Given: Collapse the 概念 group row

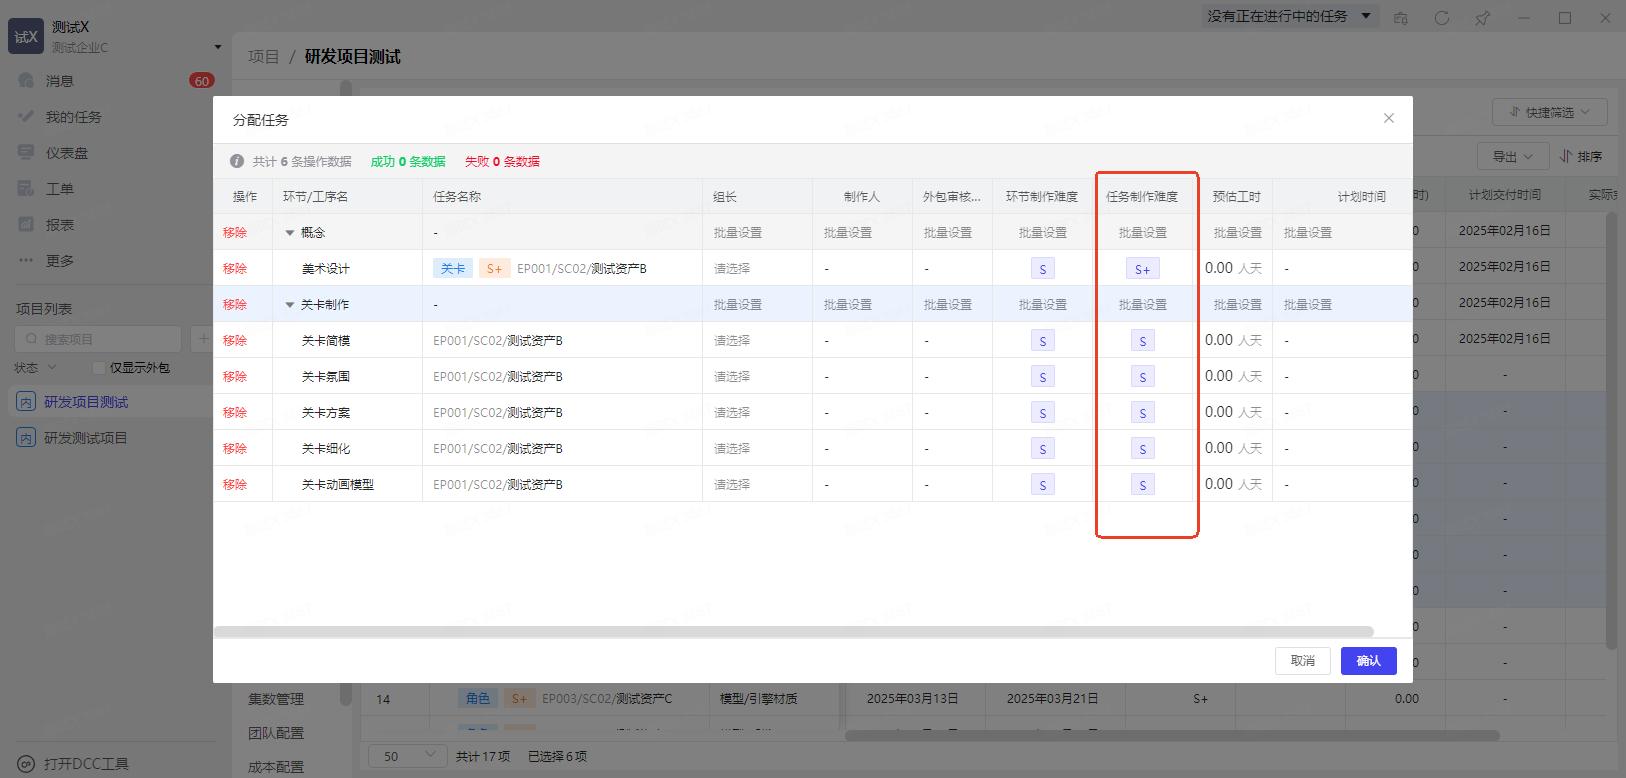Looking at the screenshot, I should click(x=290, y=233).
